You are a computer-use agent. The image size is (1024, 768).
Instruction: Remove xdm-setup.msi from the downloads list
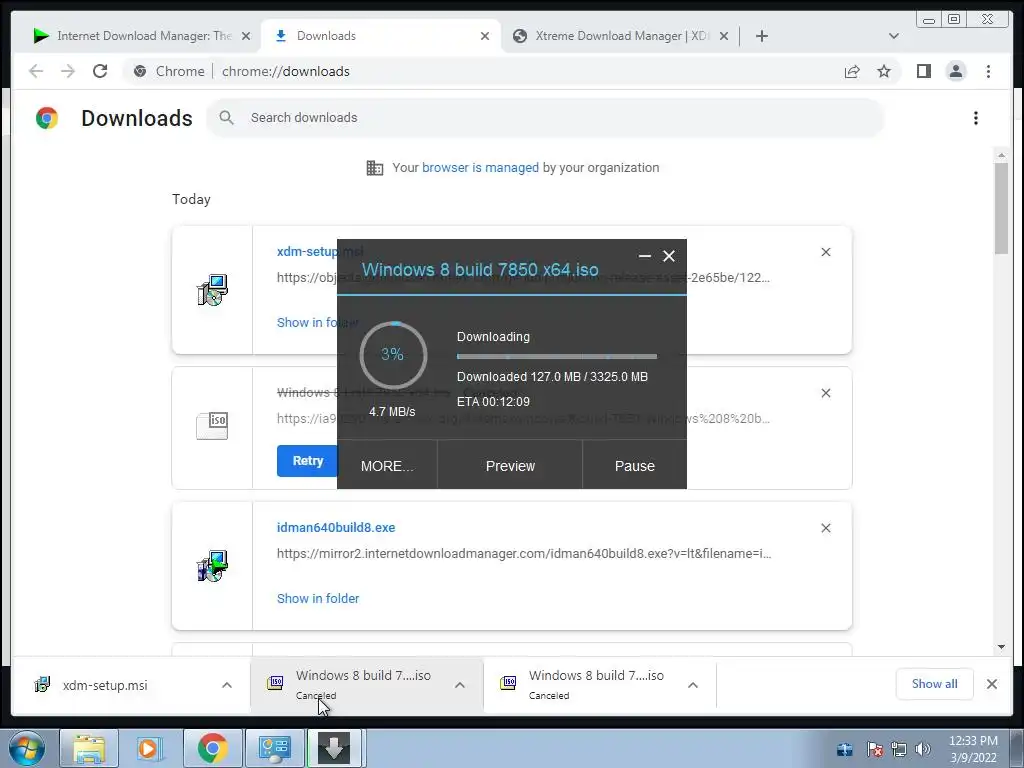click(x=825, y=252)
